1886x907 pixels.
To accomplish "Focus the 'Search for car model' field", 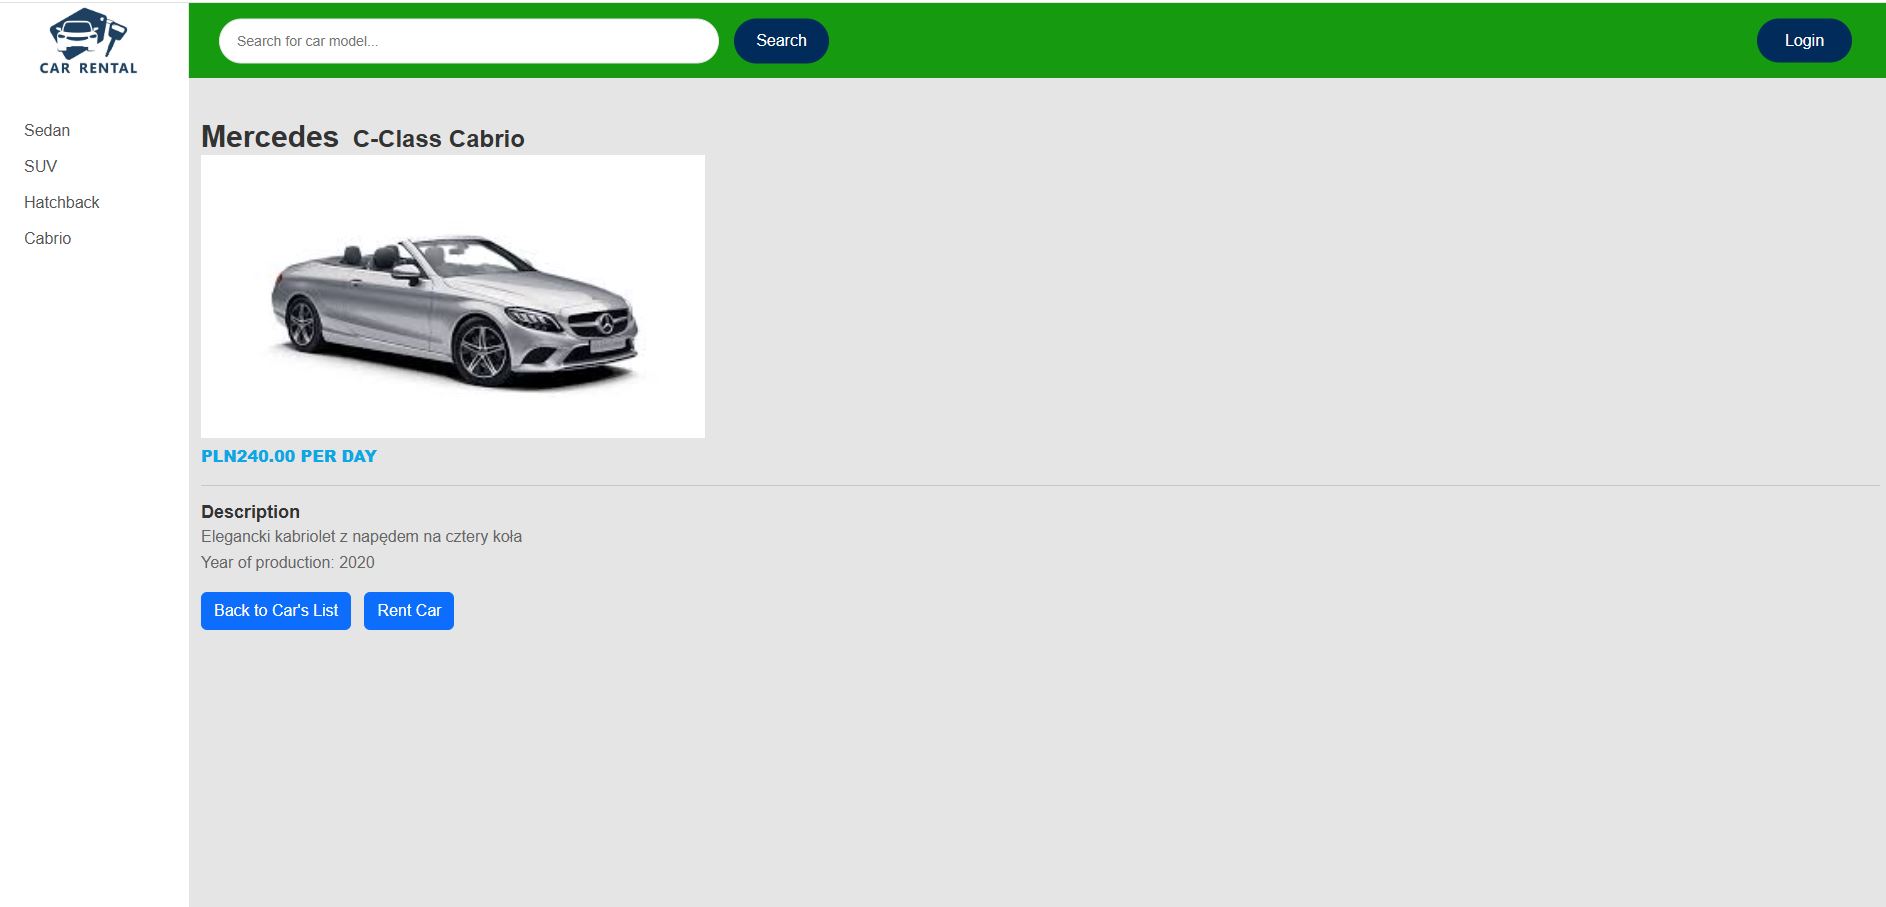I will click(x=468, y=41).
